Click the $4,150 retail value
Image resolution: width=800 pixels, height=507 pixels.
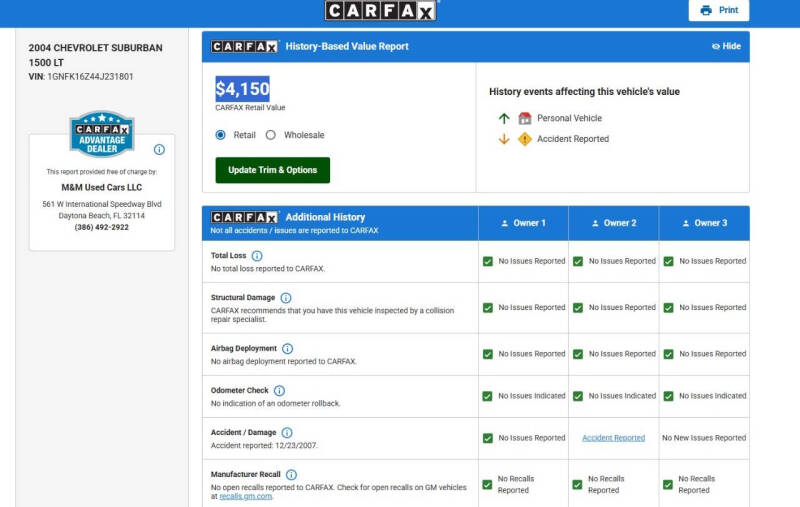coord(242,89)
